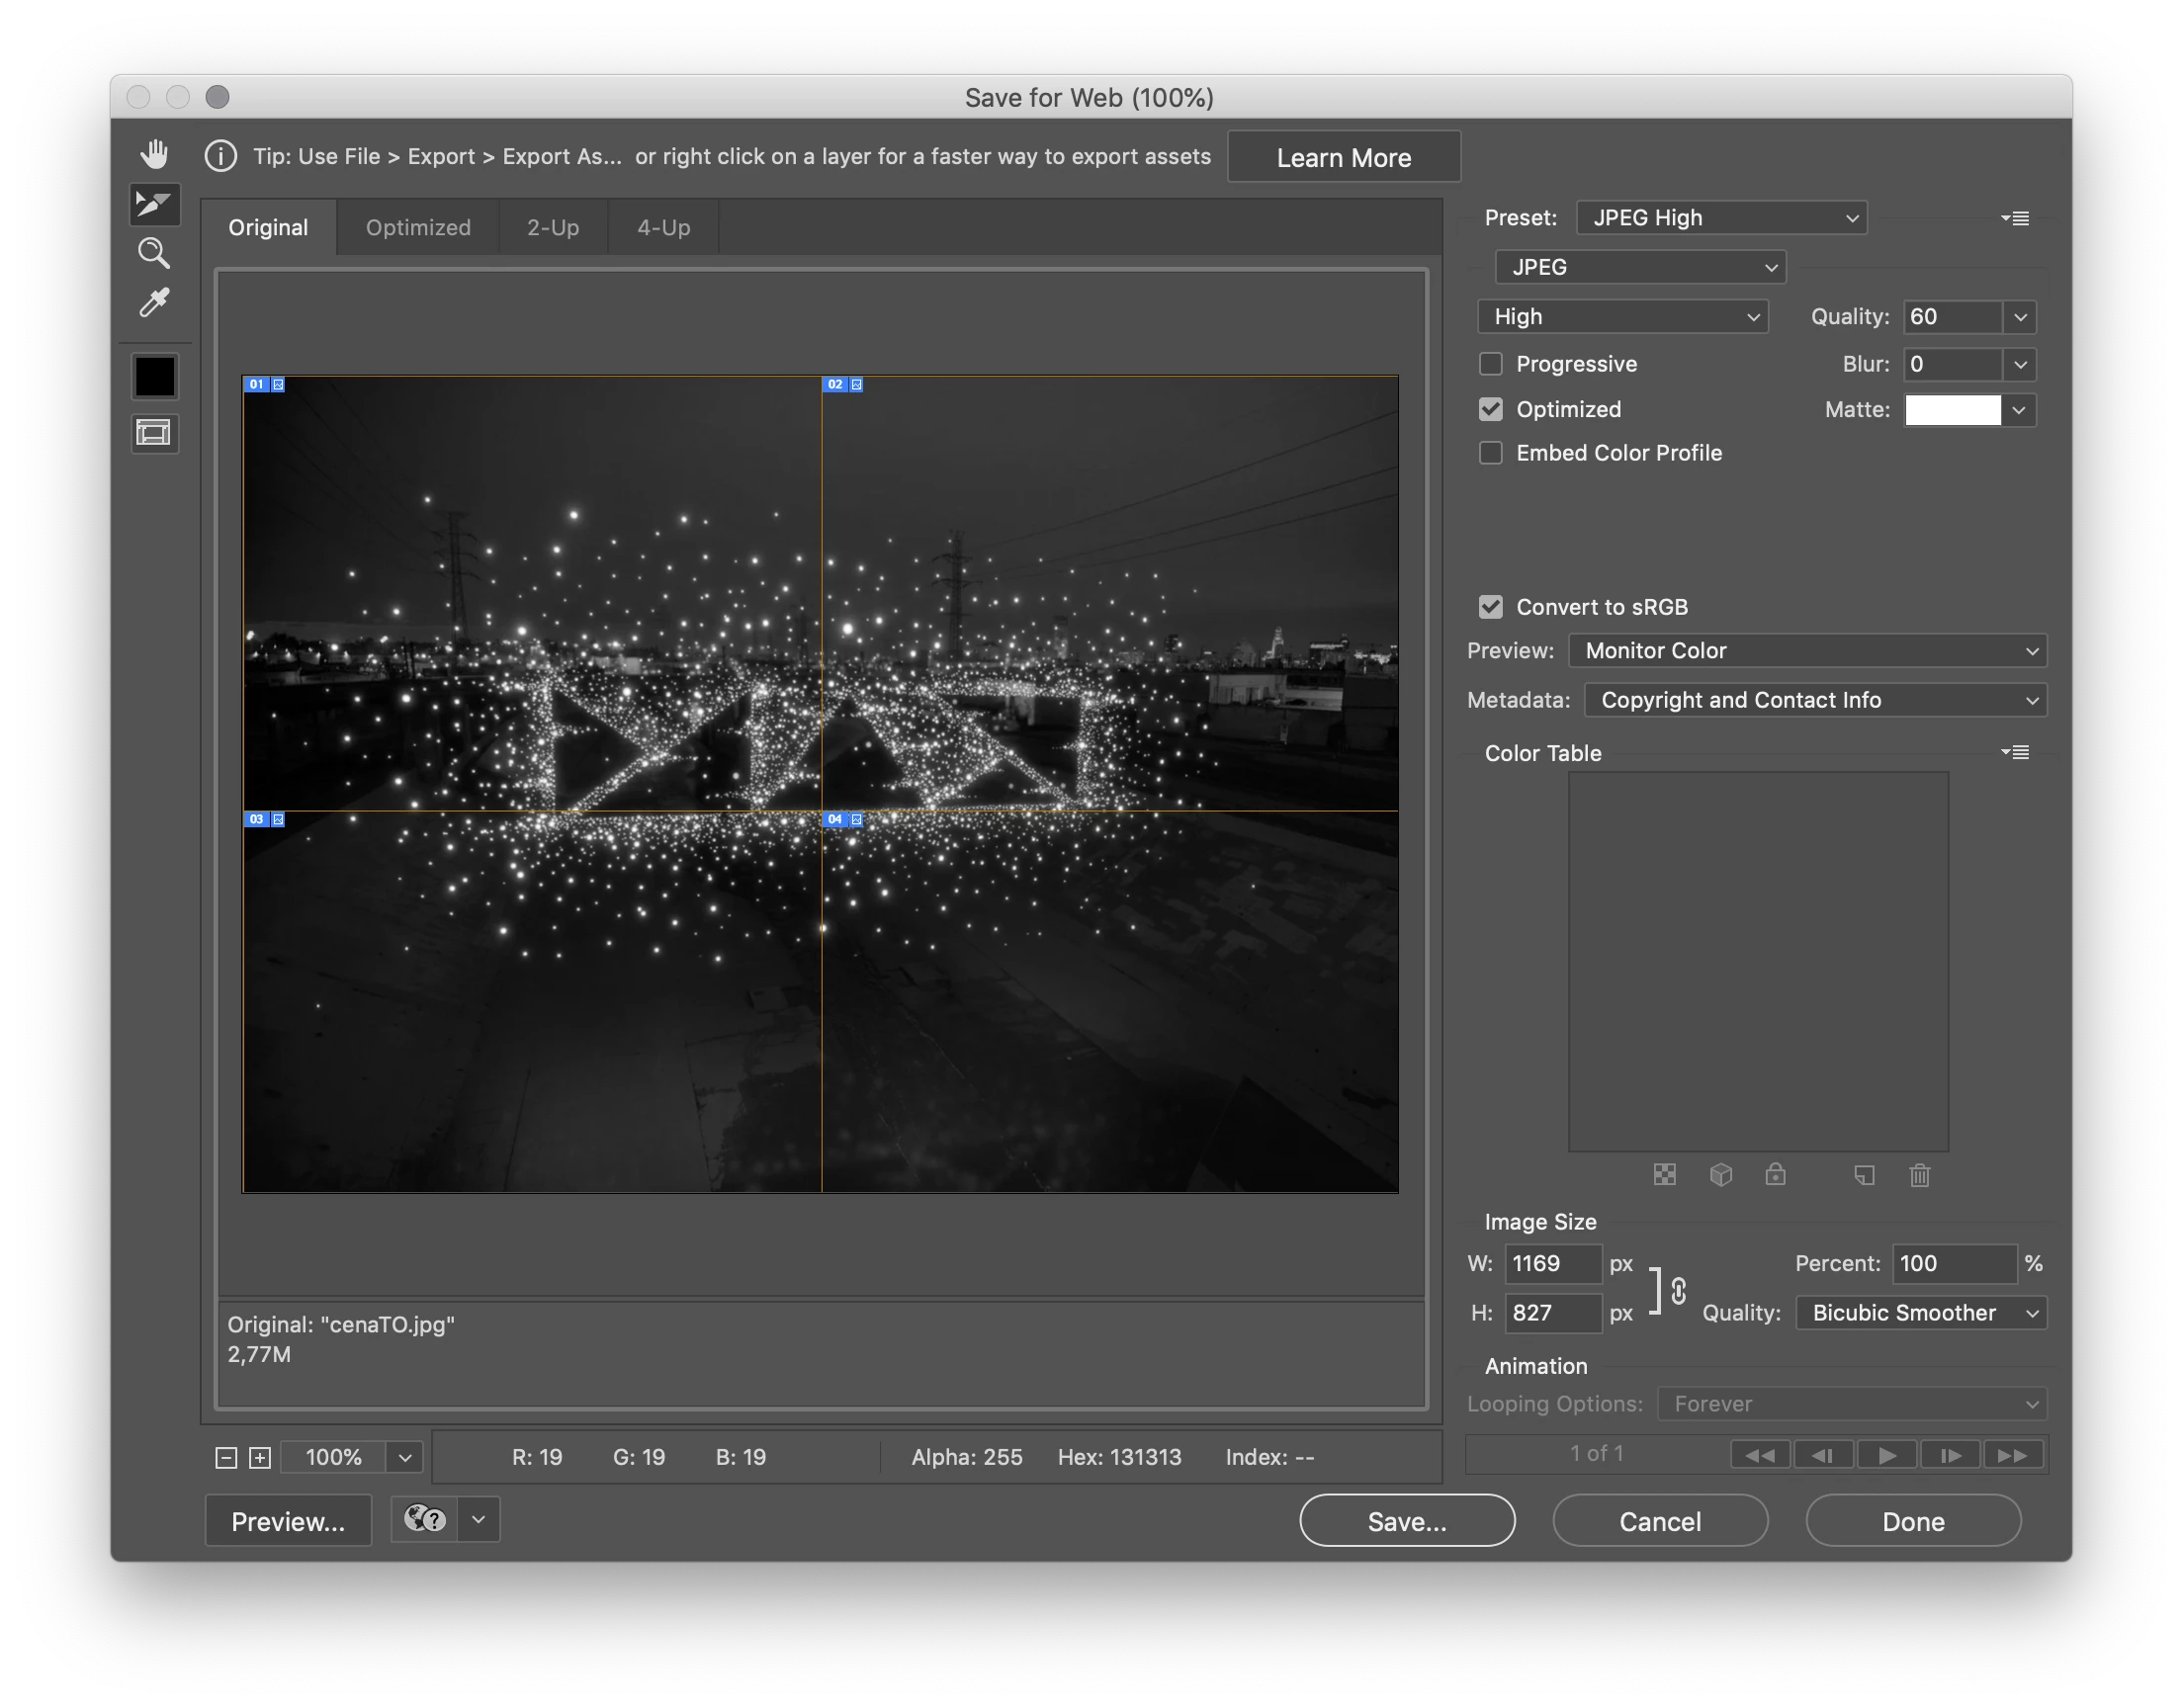Switch to the 2-Up tab
The height and width of the screenshot is (1708, 2183).
point(553,228)
